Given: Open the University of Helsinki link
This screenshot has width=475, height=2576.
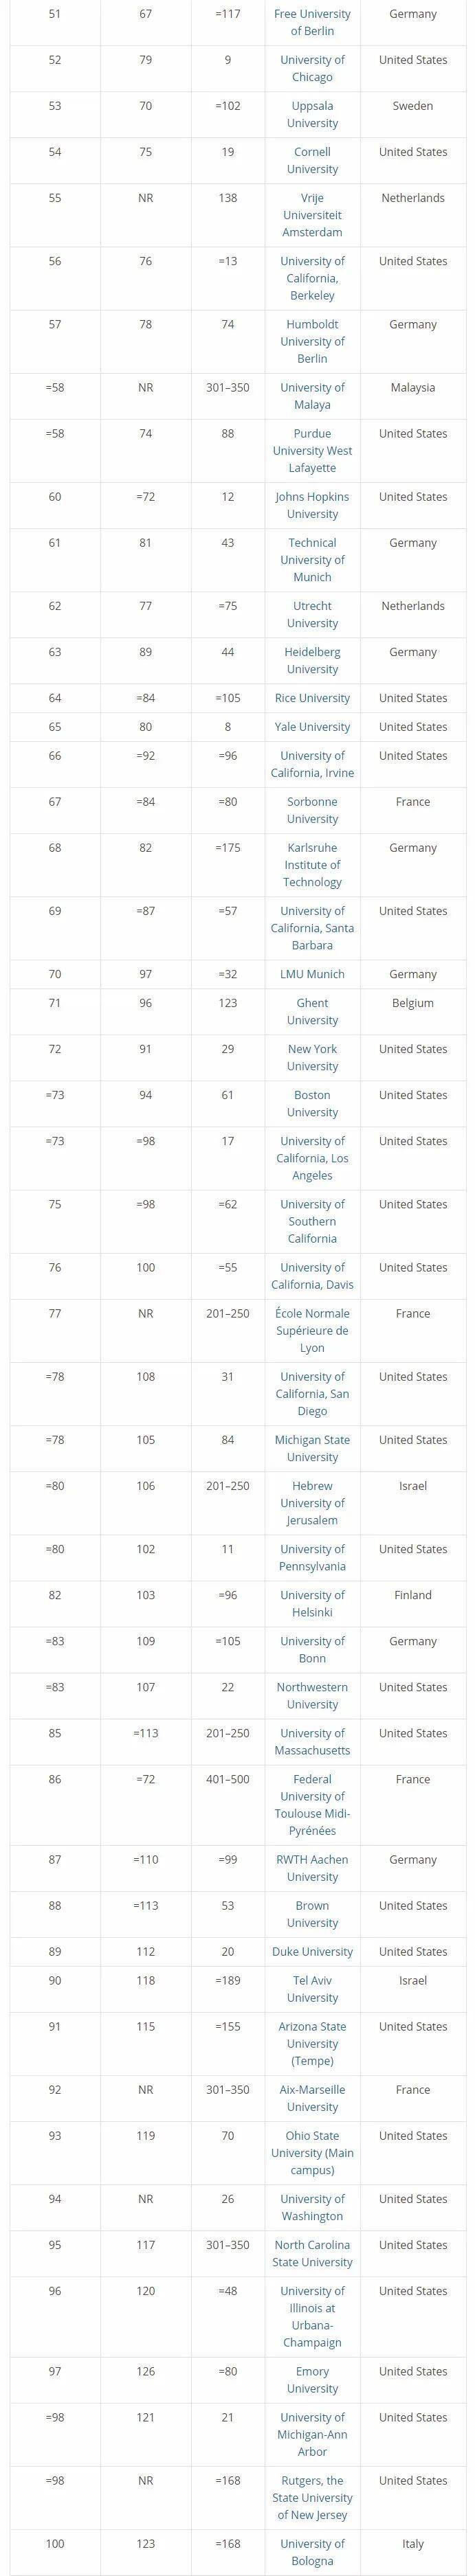Looking at the screenshot, I should coord(312,1604).
